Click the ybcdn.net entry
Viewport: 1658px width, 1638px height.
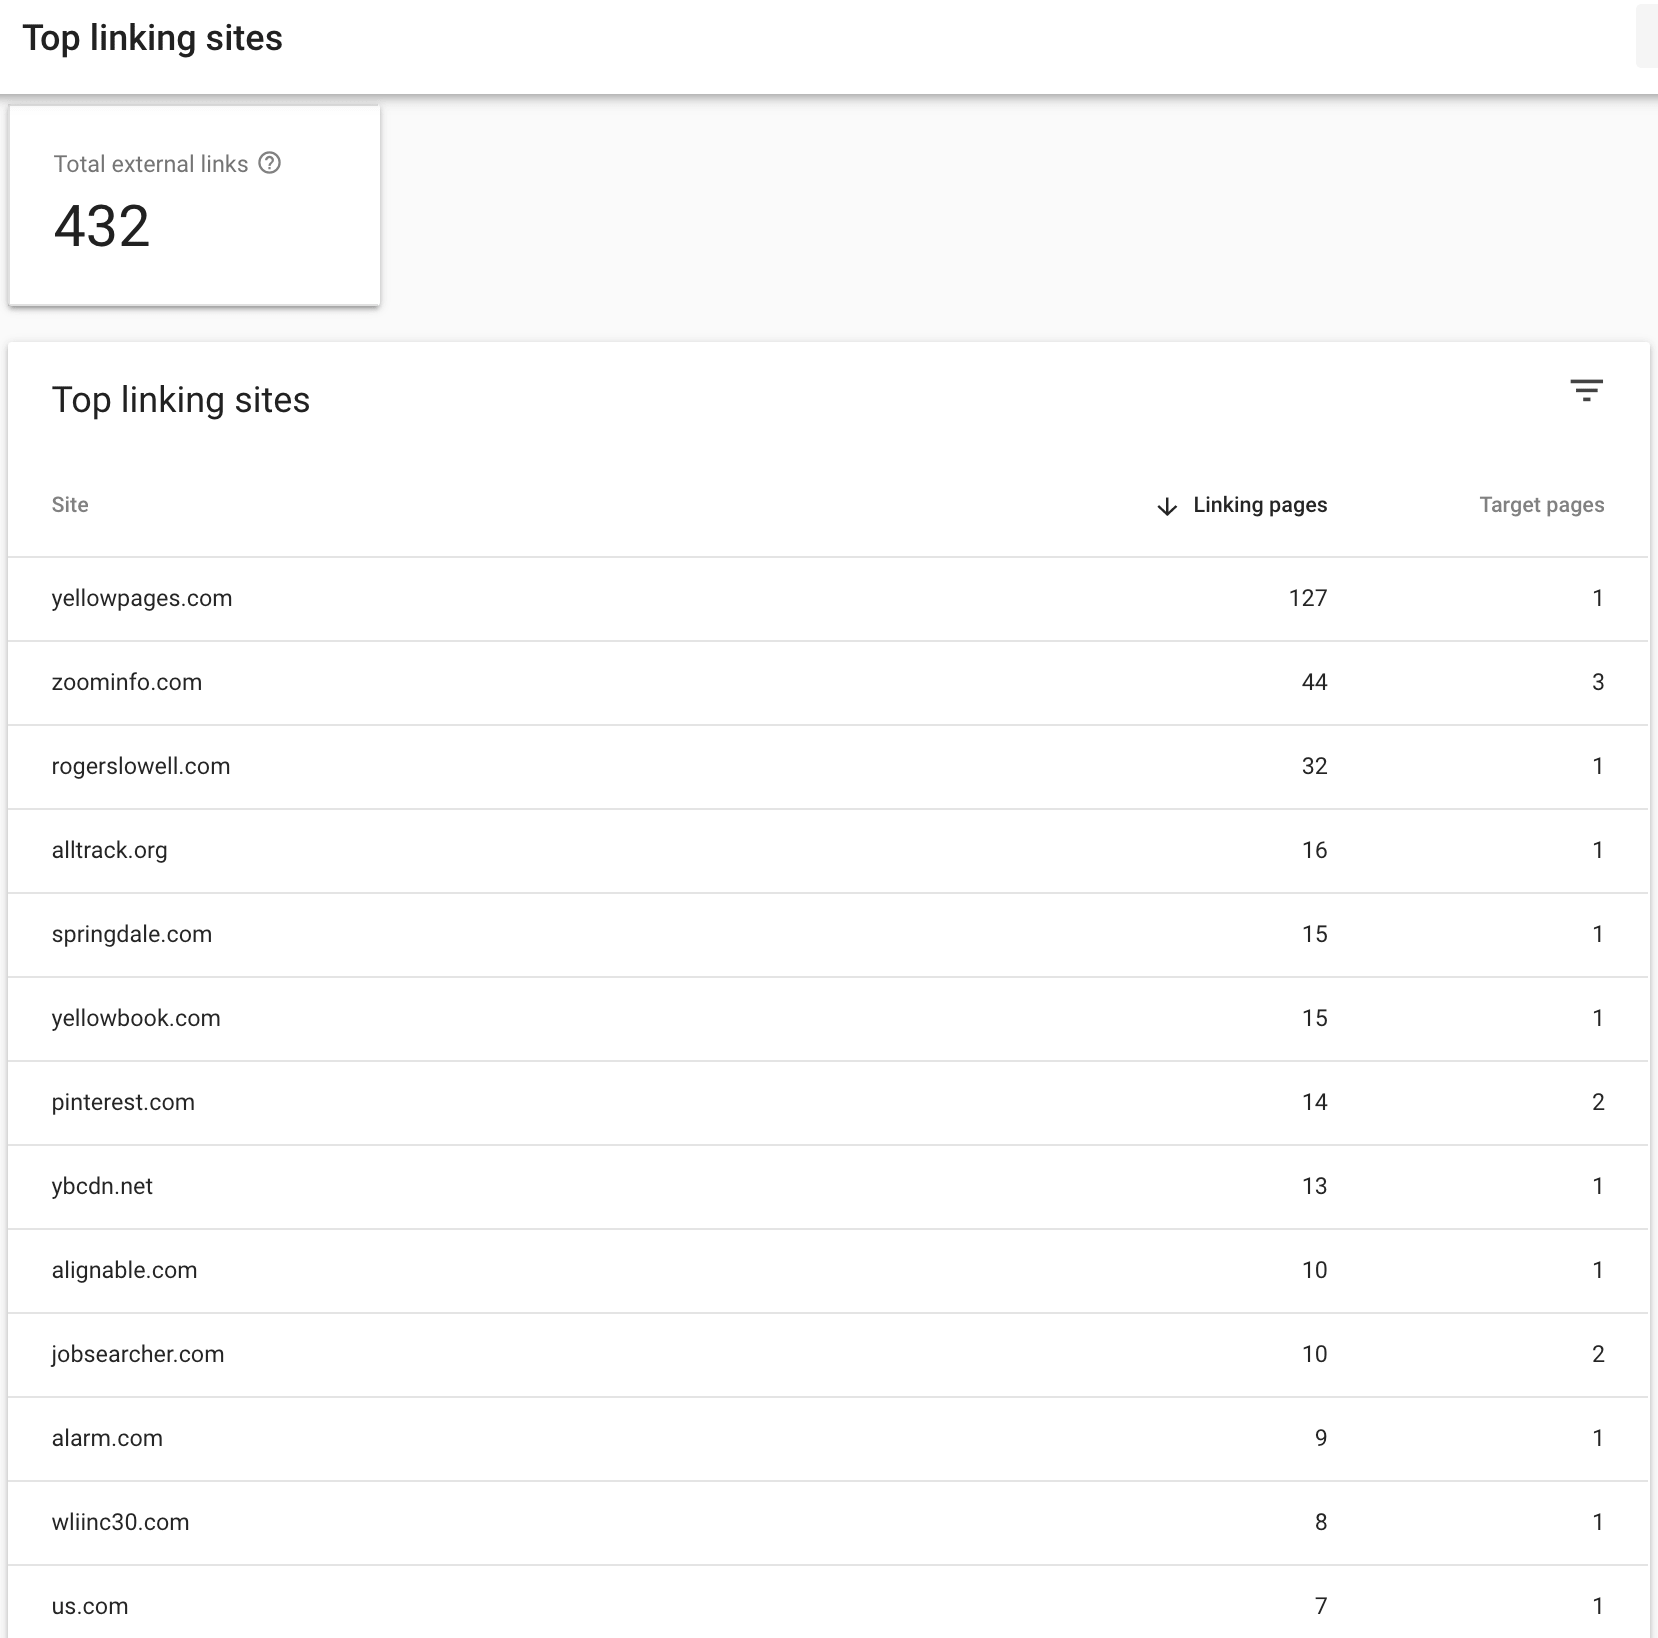click(102, 1186)
